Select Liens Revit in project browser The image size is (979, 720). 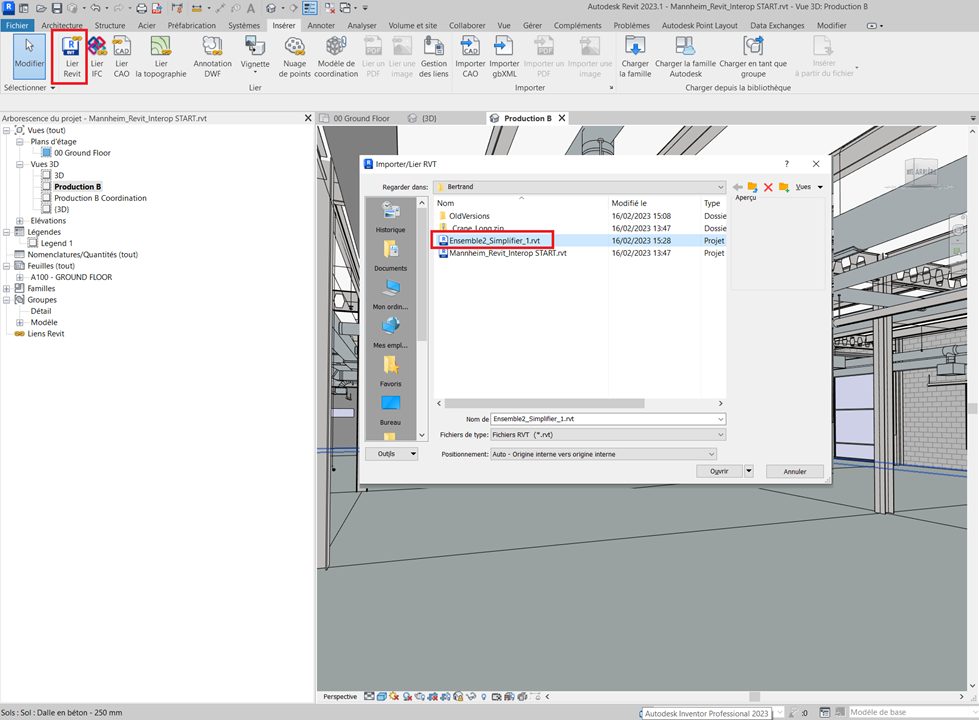[x=46, y=333]
